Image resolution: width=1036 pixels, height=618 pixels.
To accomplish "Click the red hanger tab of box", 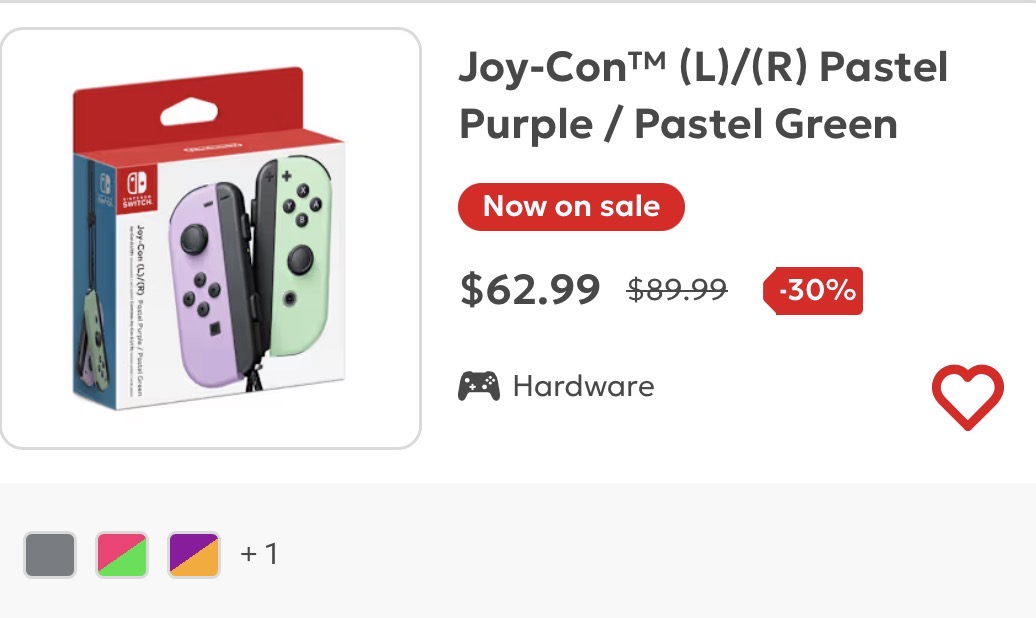I will point(188,109).
